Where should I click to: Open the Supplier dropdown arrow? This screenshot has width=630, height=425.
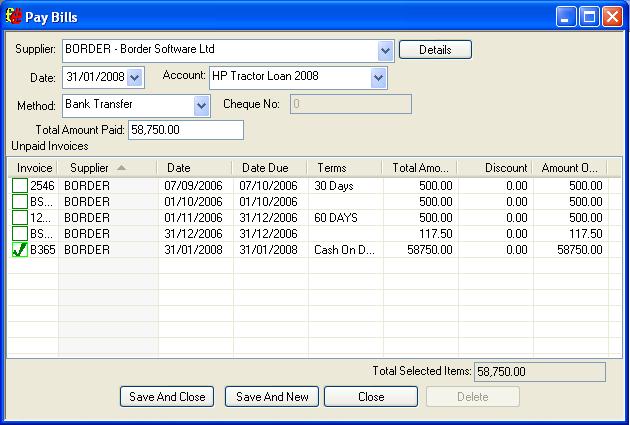385,51
